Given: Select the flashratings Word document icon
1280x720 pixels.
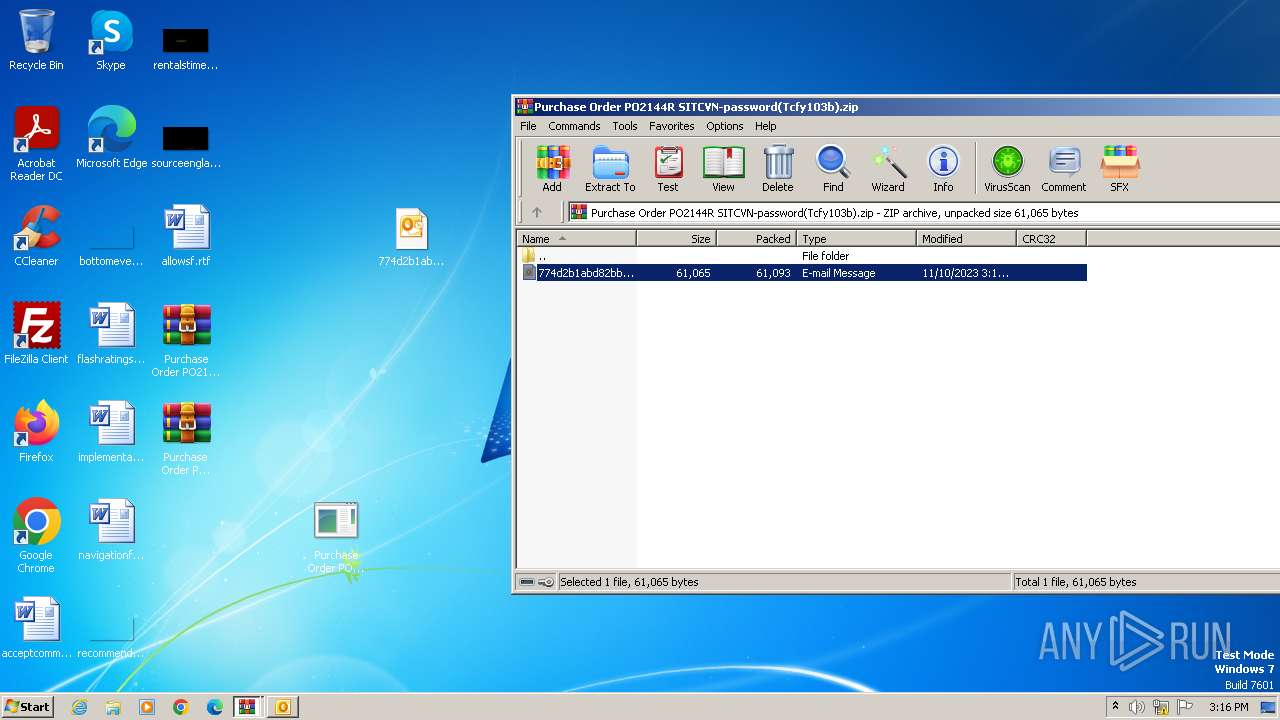Looking at the screenshot, I should (x=111, y=334).
